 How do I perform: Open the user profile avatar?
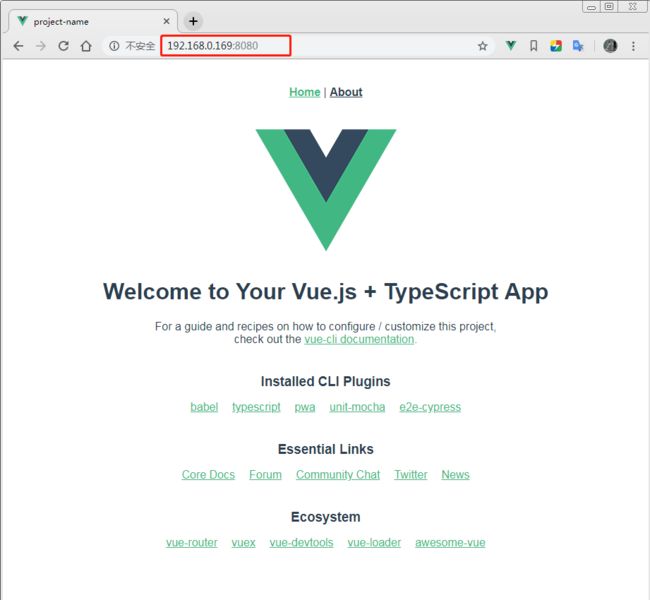610,46
